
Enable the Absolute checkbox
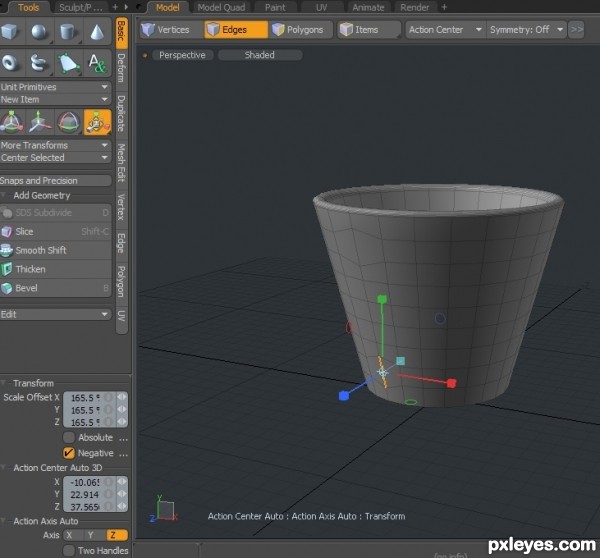point(69,437)
